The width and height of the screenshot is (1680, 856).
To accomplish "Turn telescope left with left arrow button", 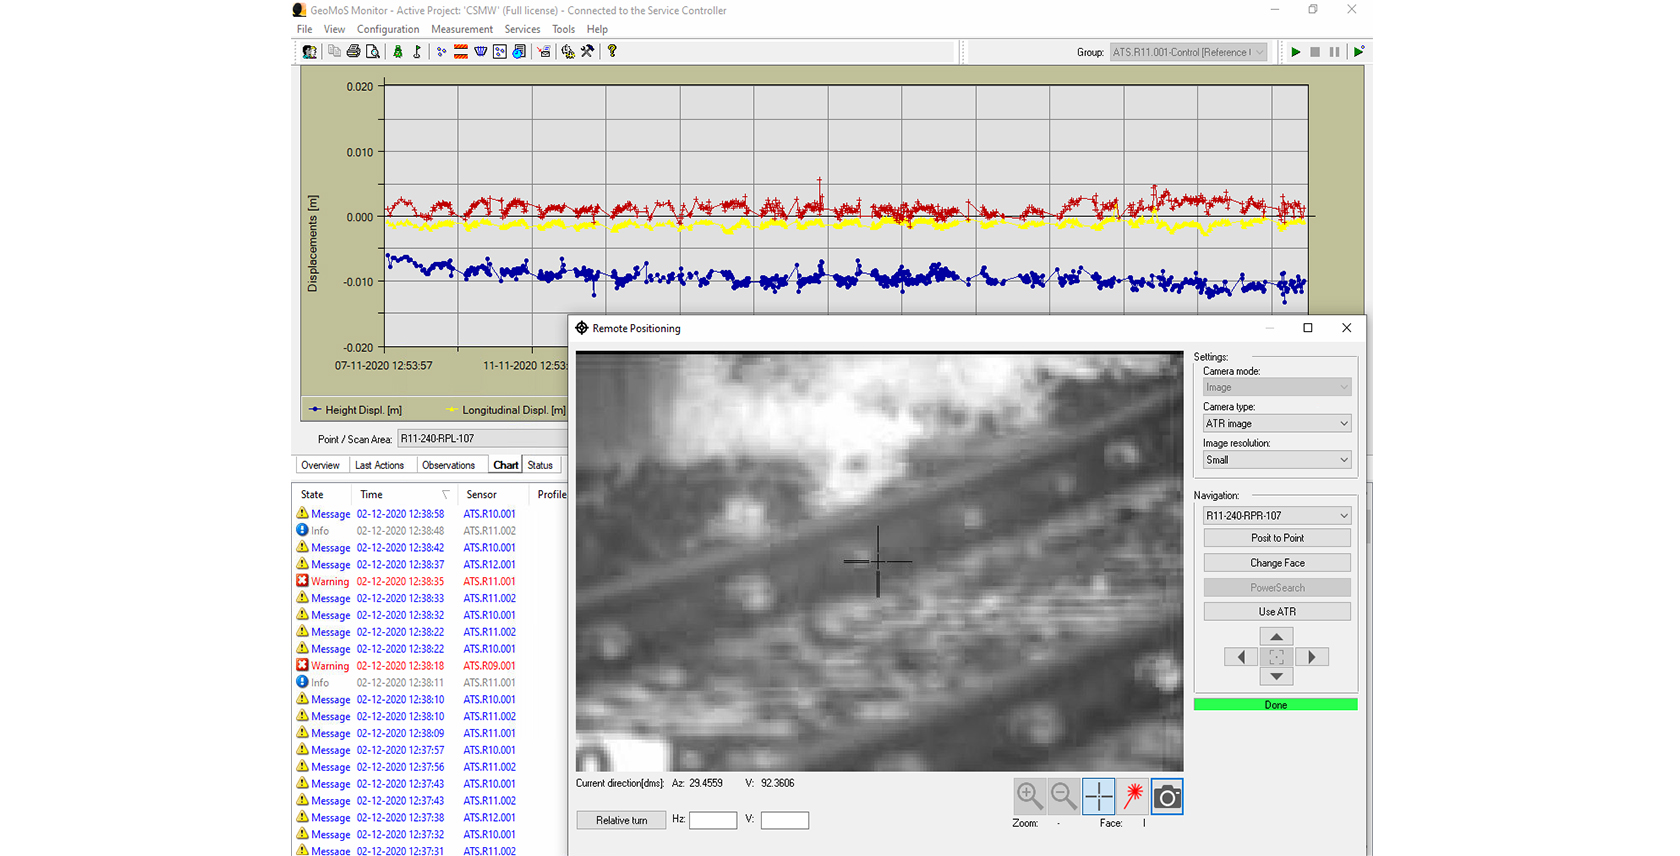I will [x=1241, y=657].
